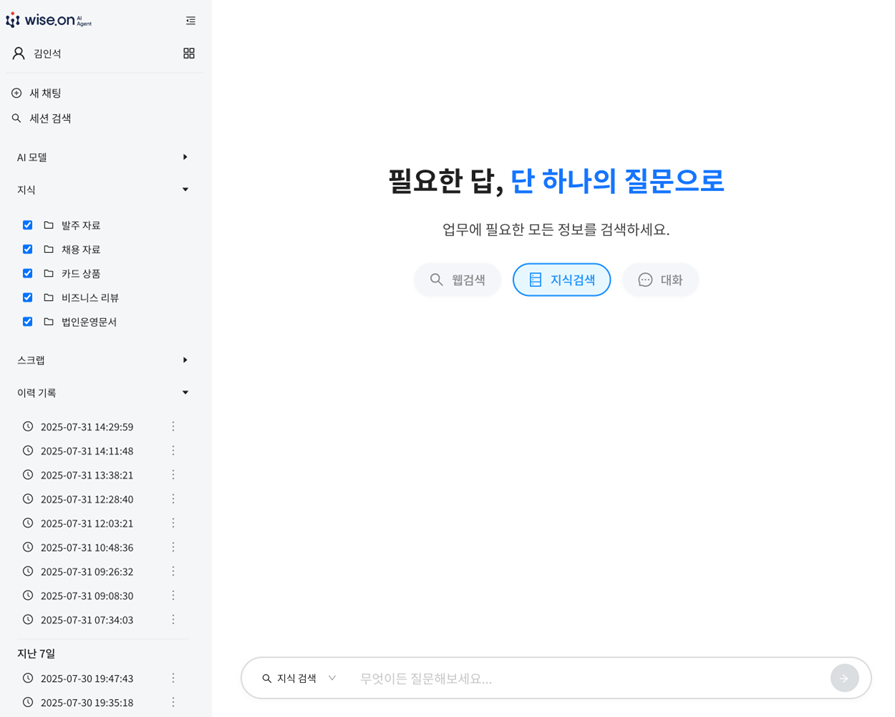Screen dimensions: 895x717
Task: Open history entry 2025-07-31 12:03:21
Action: (x=86, y=523)
